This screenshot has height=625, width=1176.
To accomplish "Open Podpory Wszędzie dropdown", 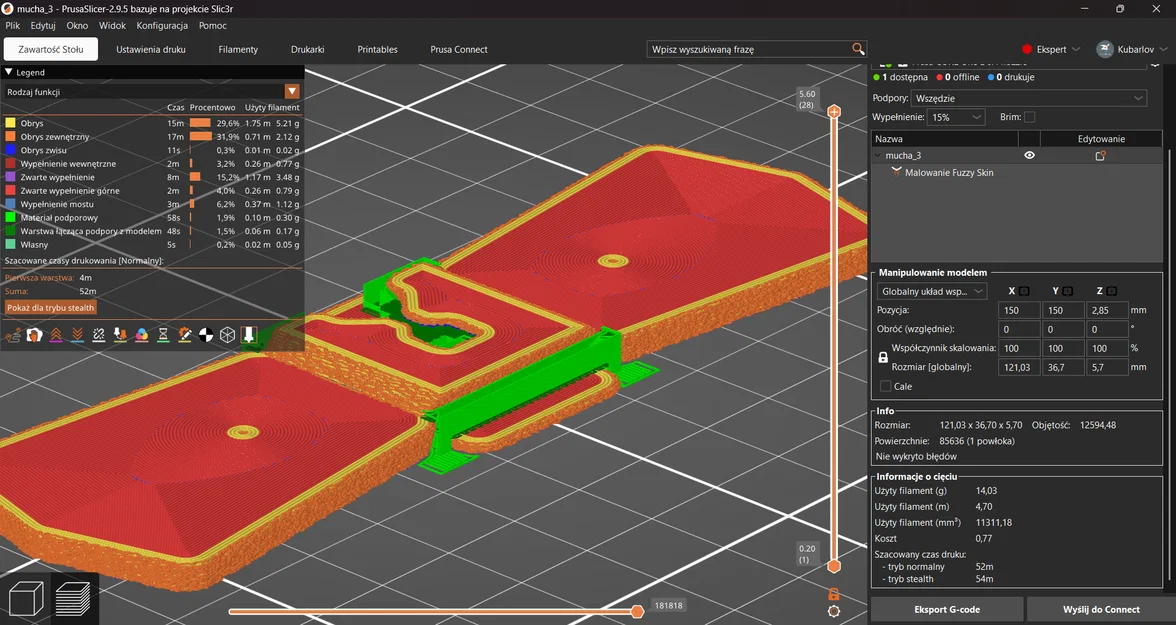I will coord(1029,98).
